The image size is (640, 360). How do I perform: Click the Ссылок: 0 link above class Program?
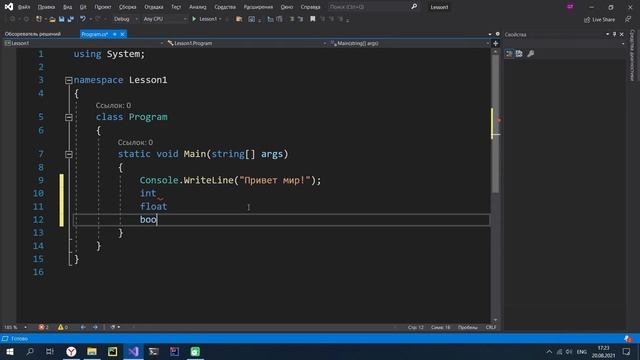pos(113,105)
